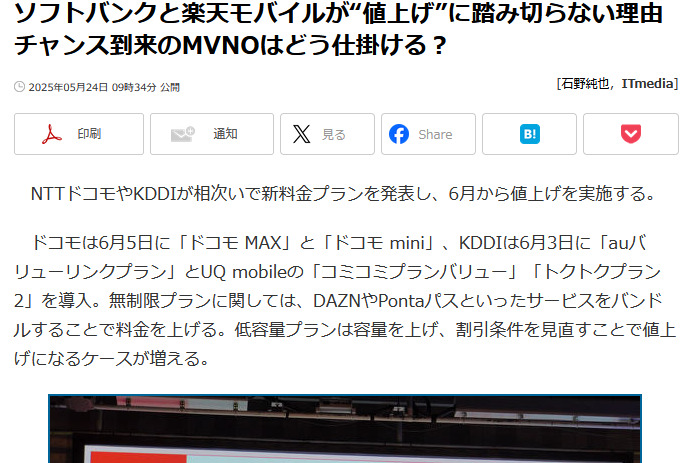Open the ITmedia link in the byline
The height and width of the screenshot is (463, 685).
(x=647, y=83)
